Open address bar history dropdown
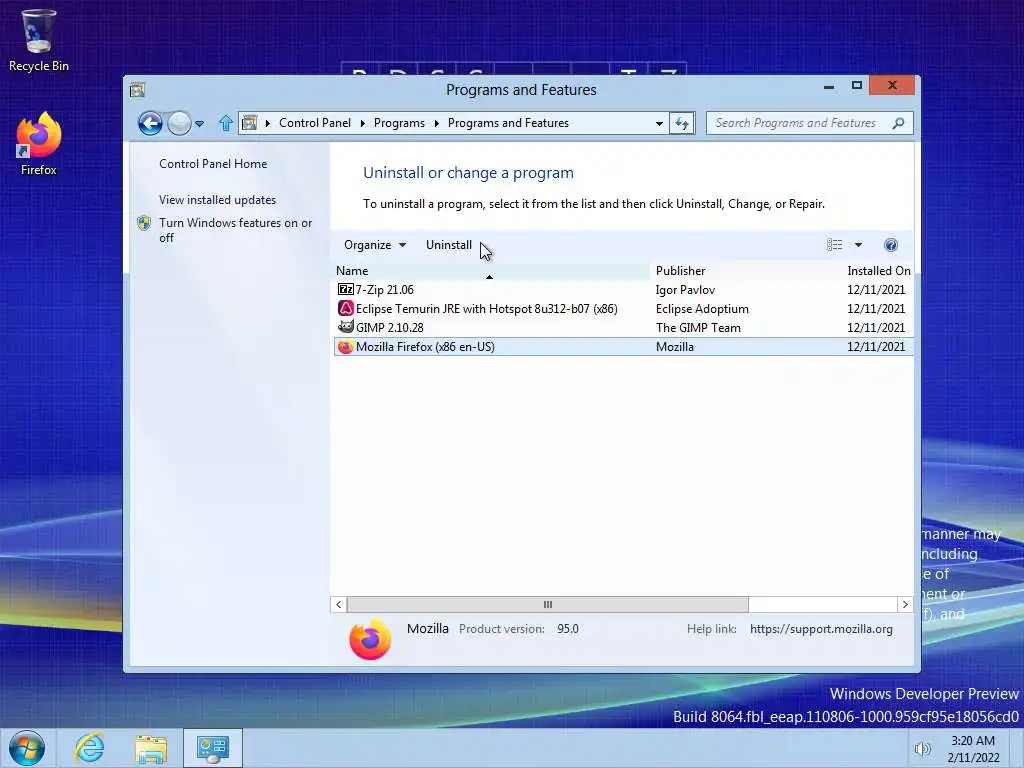 [659, 123]
